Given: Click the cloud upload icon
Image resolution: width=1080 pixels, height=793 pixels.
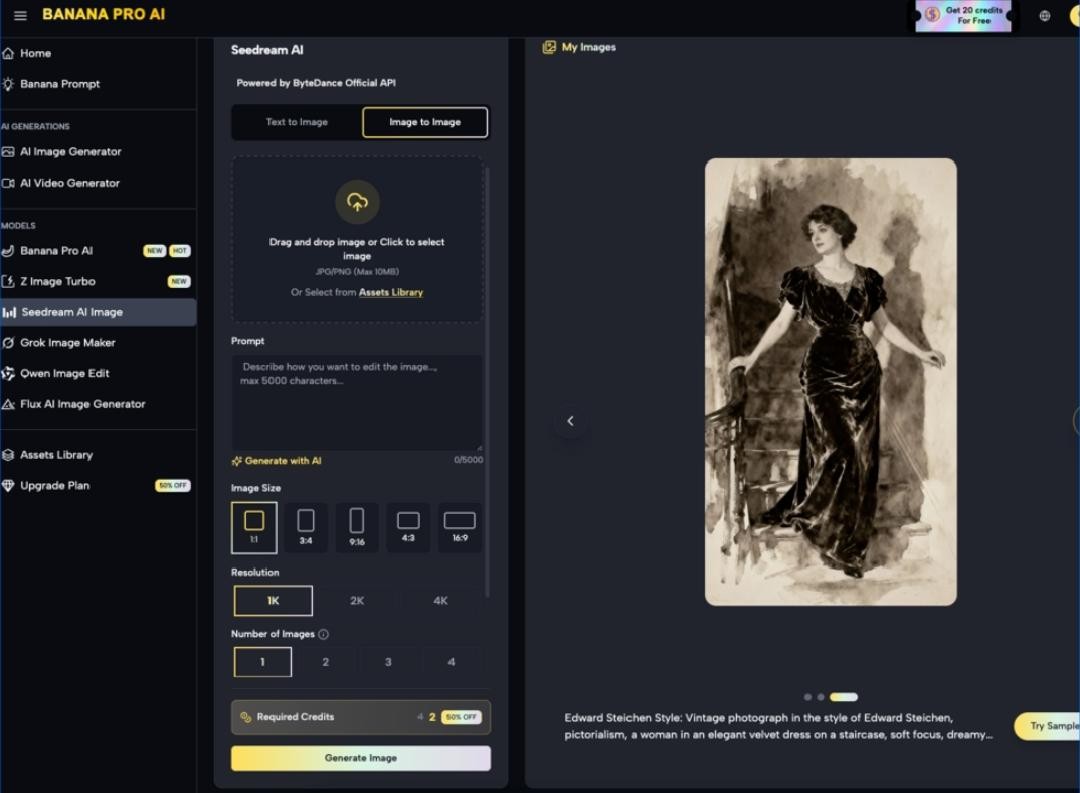Looking at the screenshot, I should (357, 202).
